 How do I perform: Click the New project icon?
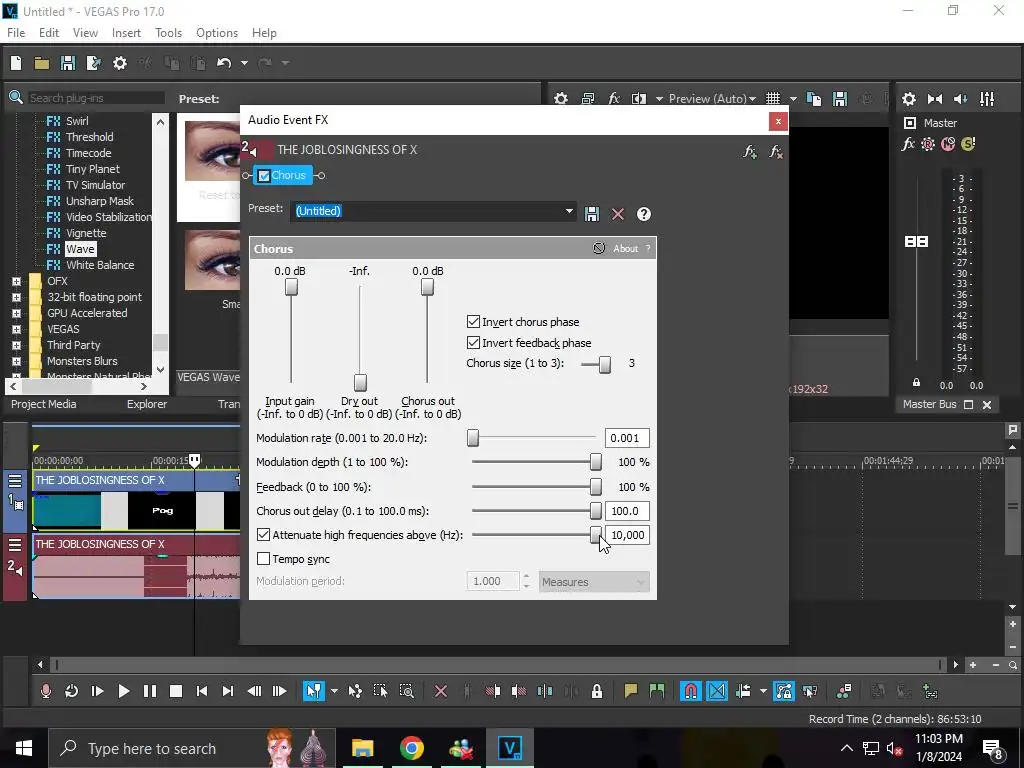(16, 63)
